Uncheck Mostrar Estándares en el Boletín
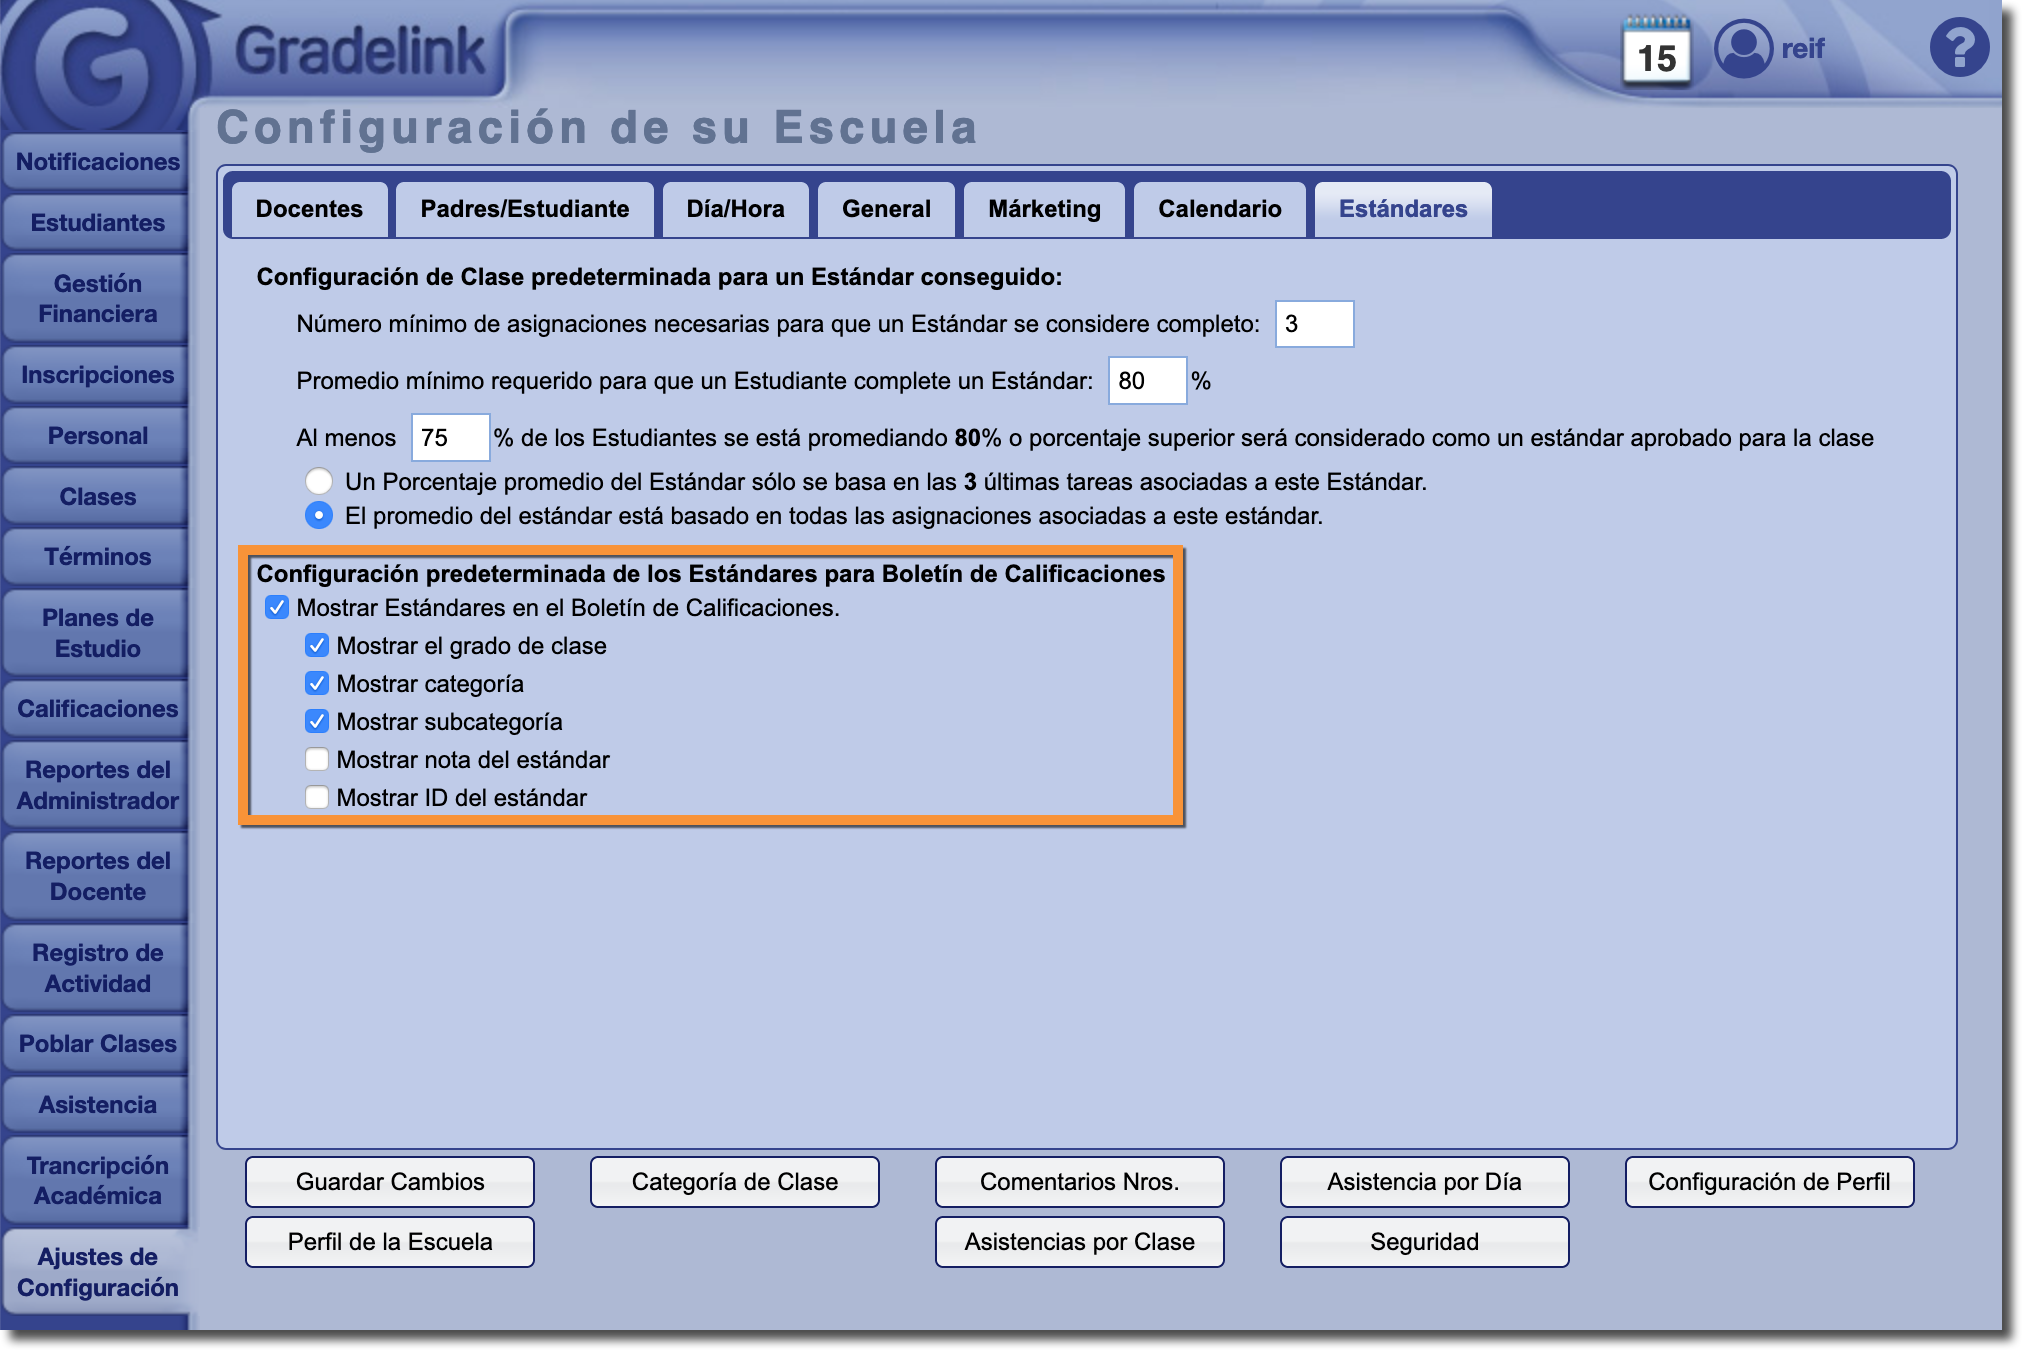 pyautogui.click(x=277, y=608)
